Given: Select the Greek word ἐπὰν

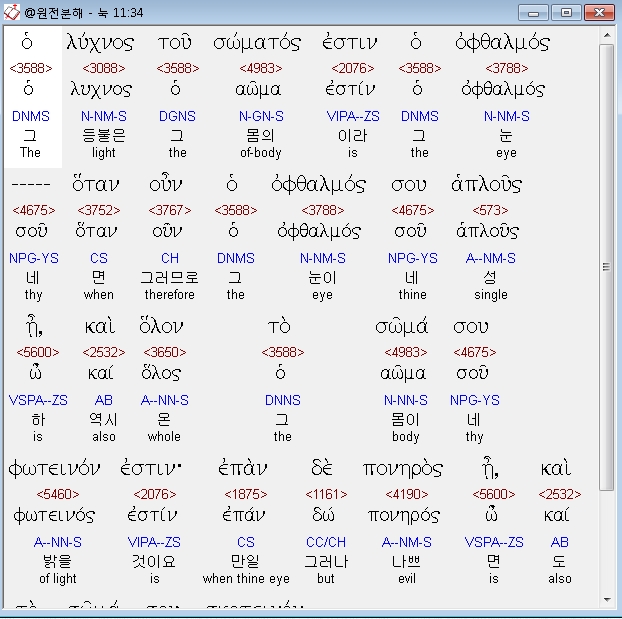Looking at the screenshot, I should tap(243, 468).
